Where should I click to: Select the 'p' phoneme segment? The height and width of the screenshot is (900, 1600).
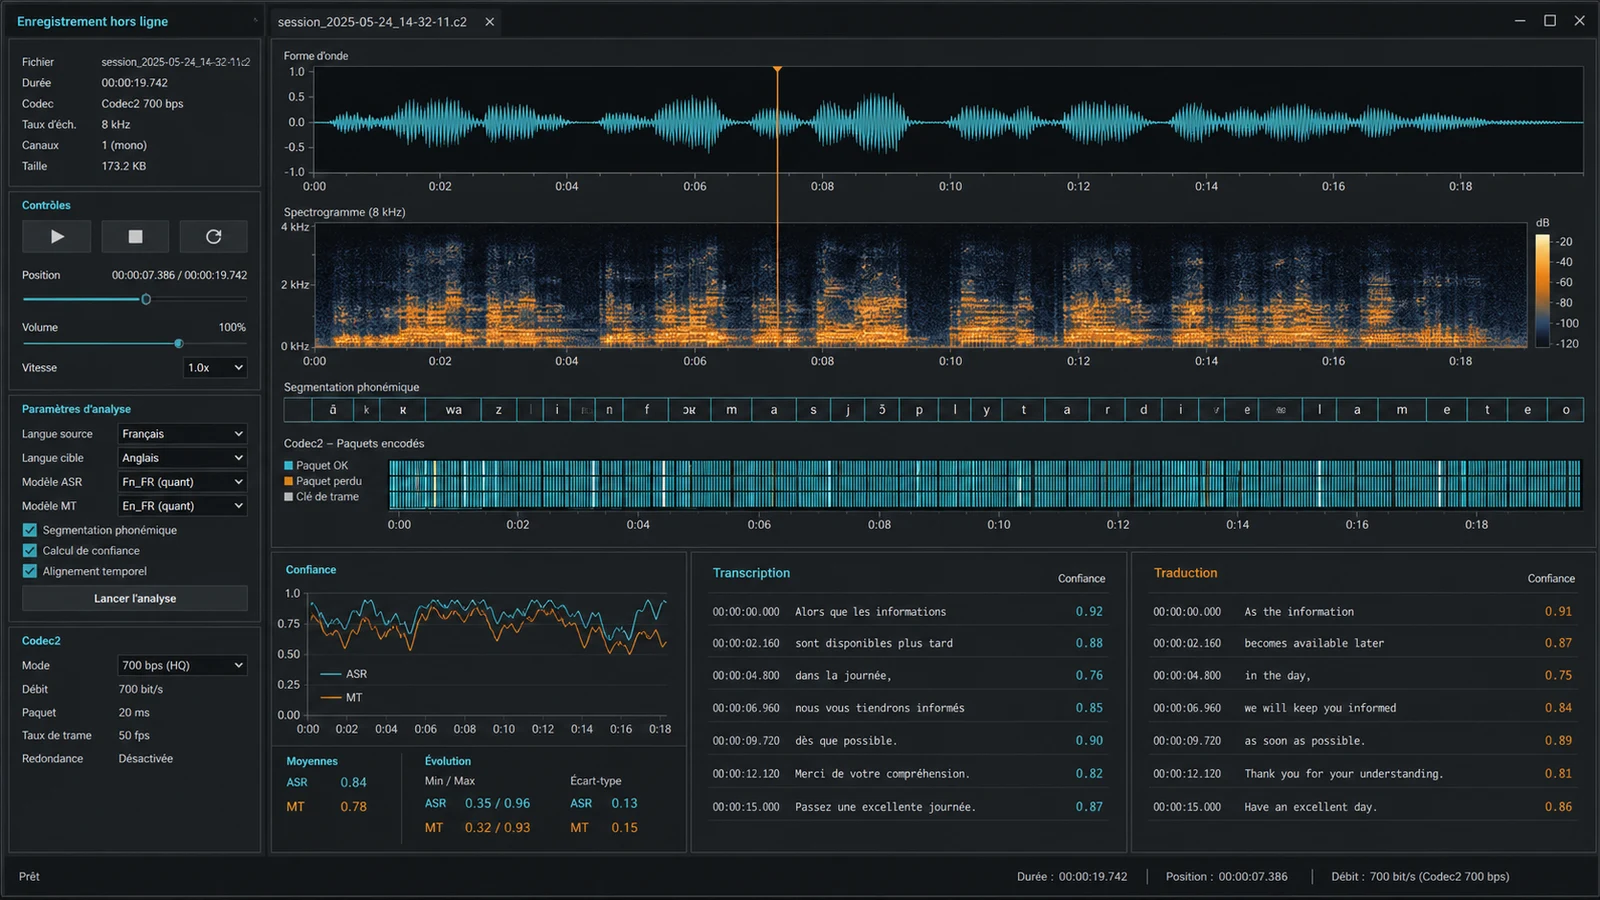[919, 410]
